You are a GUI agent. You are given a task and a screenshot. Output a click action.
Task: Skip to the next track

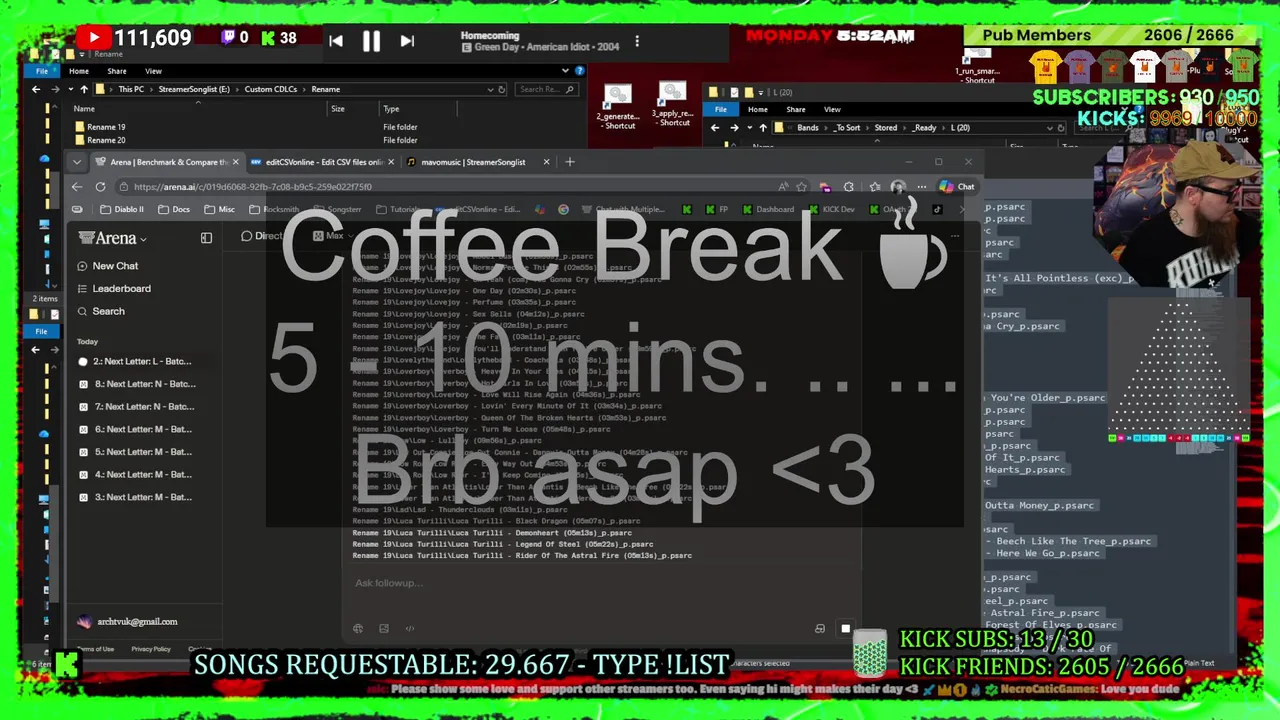(x=407, y=41)
